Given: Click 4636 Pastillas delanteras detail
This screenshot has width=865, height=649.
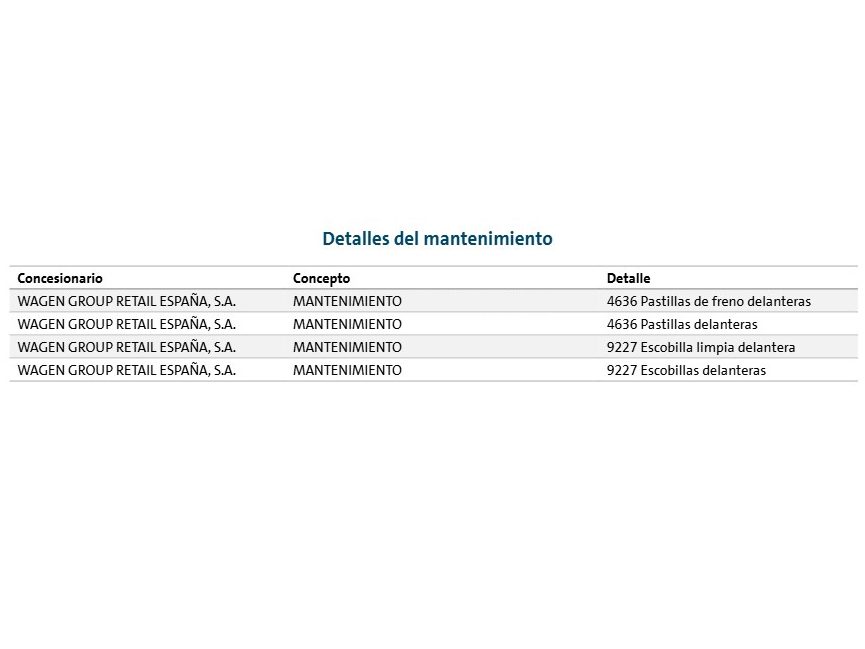Looking at the screenshot, I should 682,324.
